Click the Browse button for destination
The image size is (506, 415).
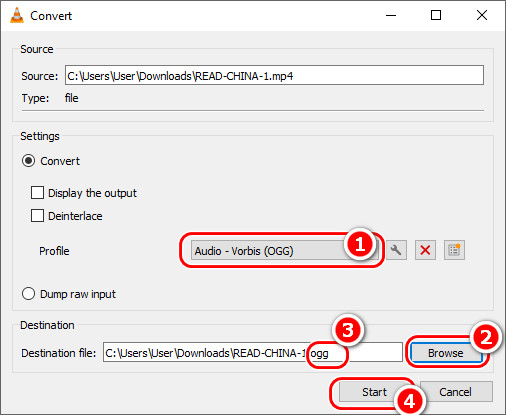(446, 353)
